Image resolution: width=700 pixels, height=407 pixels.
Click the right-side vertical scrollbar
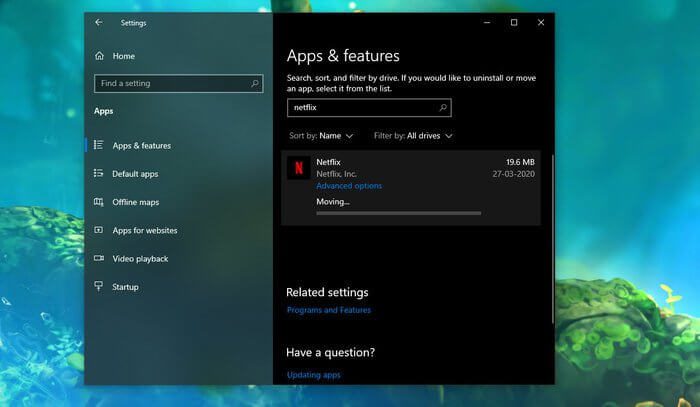551,230
